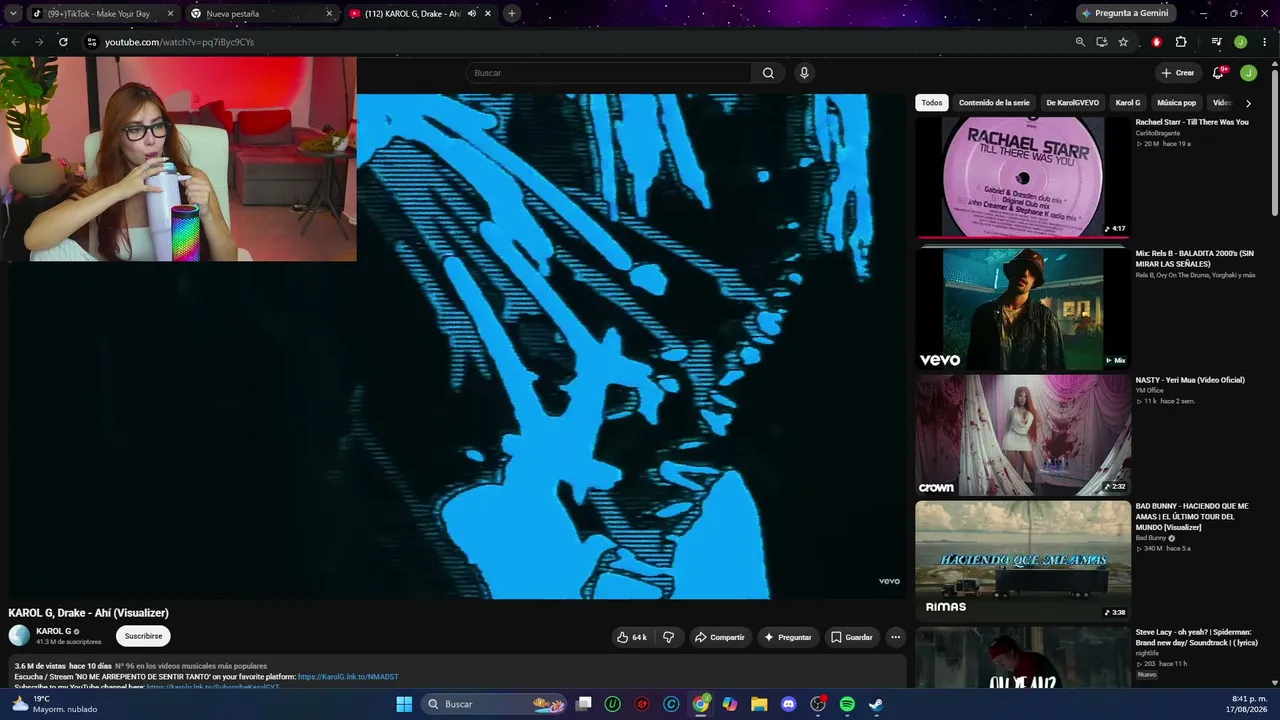Mute the KAROL G tab audio icon
The width and height of the screenshot is (1280, 720).
click(472, 14)
